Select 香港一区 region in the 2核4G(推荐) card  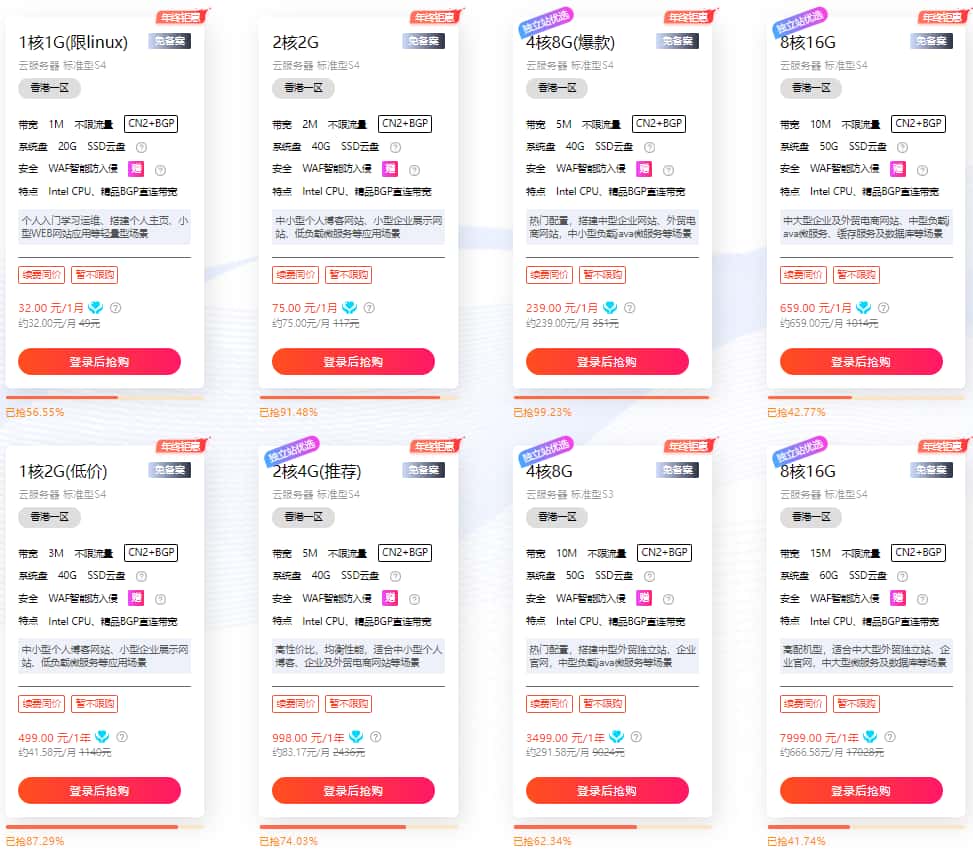[x=303, y=517]
